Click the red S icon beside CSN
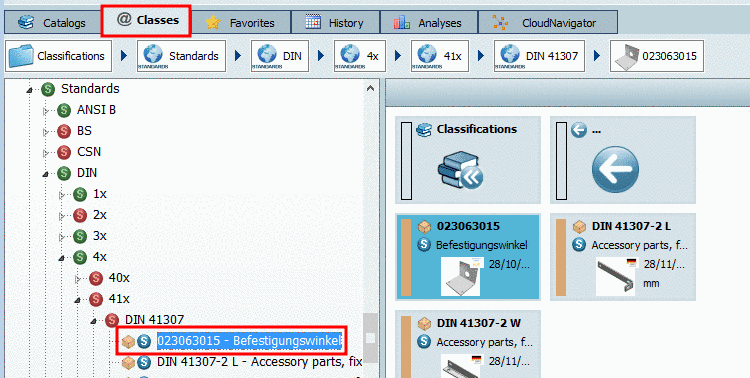 (64, 153)
